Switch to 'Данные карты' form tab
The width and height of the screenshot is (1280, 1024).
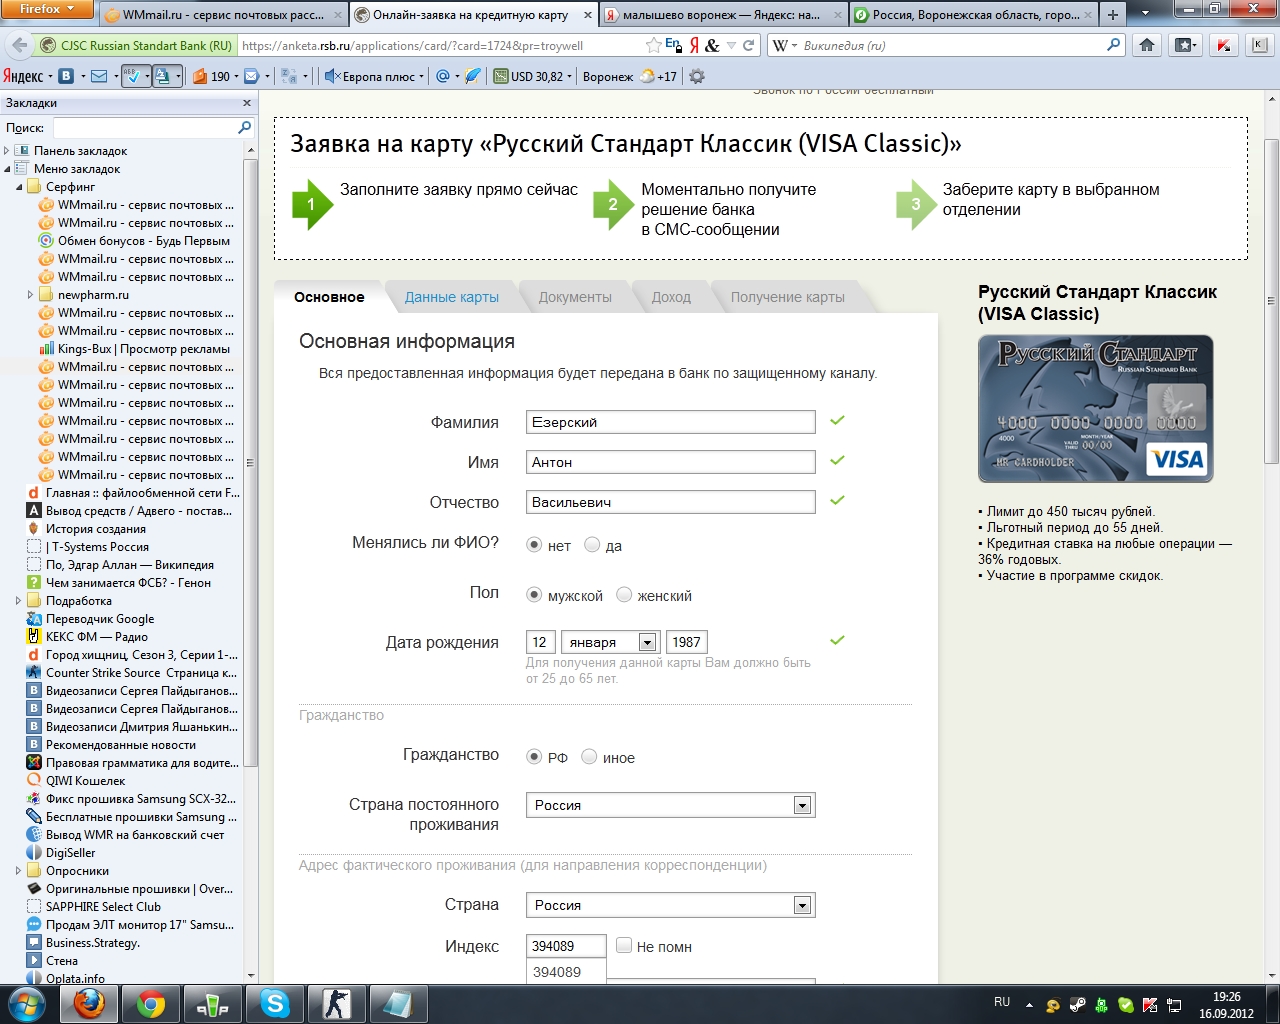click(451, 297)
